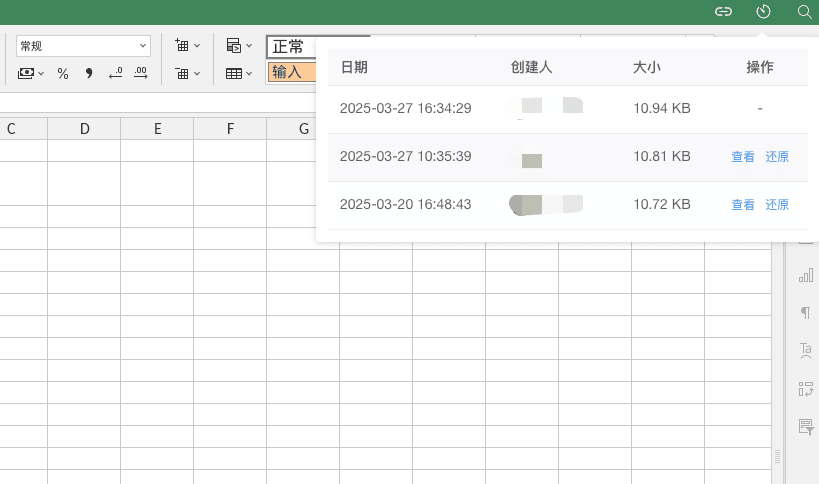
Task: Click the 创建人 column heading
Action: [x=531, y=67]
